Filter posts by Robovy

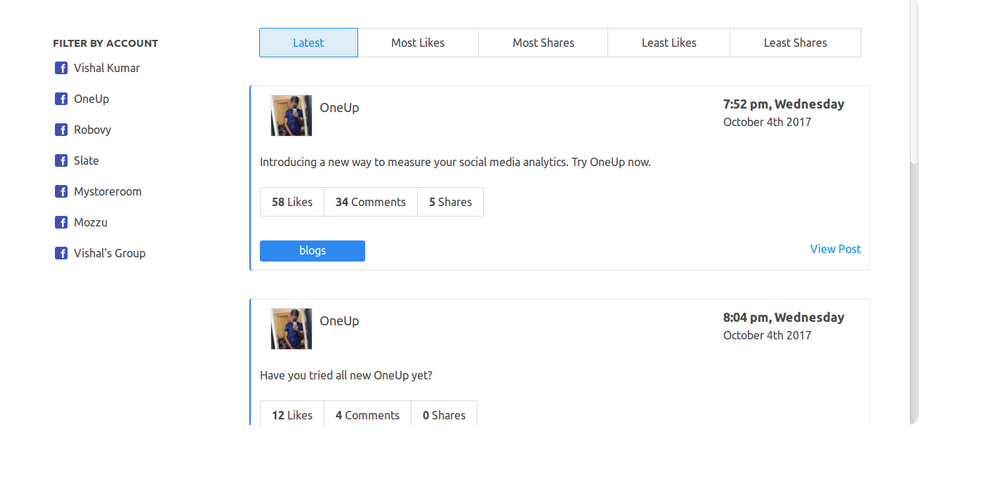tap(92, 130)
